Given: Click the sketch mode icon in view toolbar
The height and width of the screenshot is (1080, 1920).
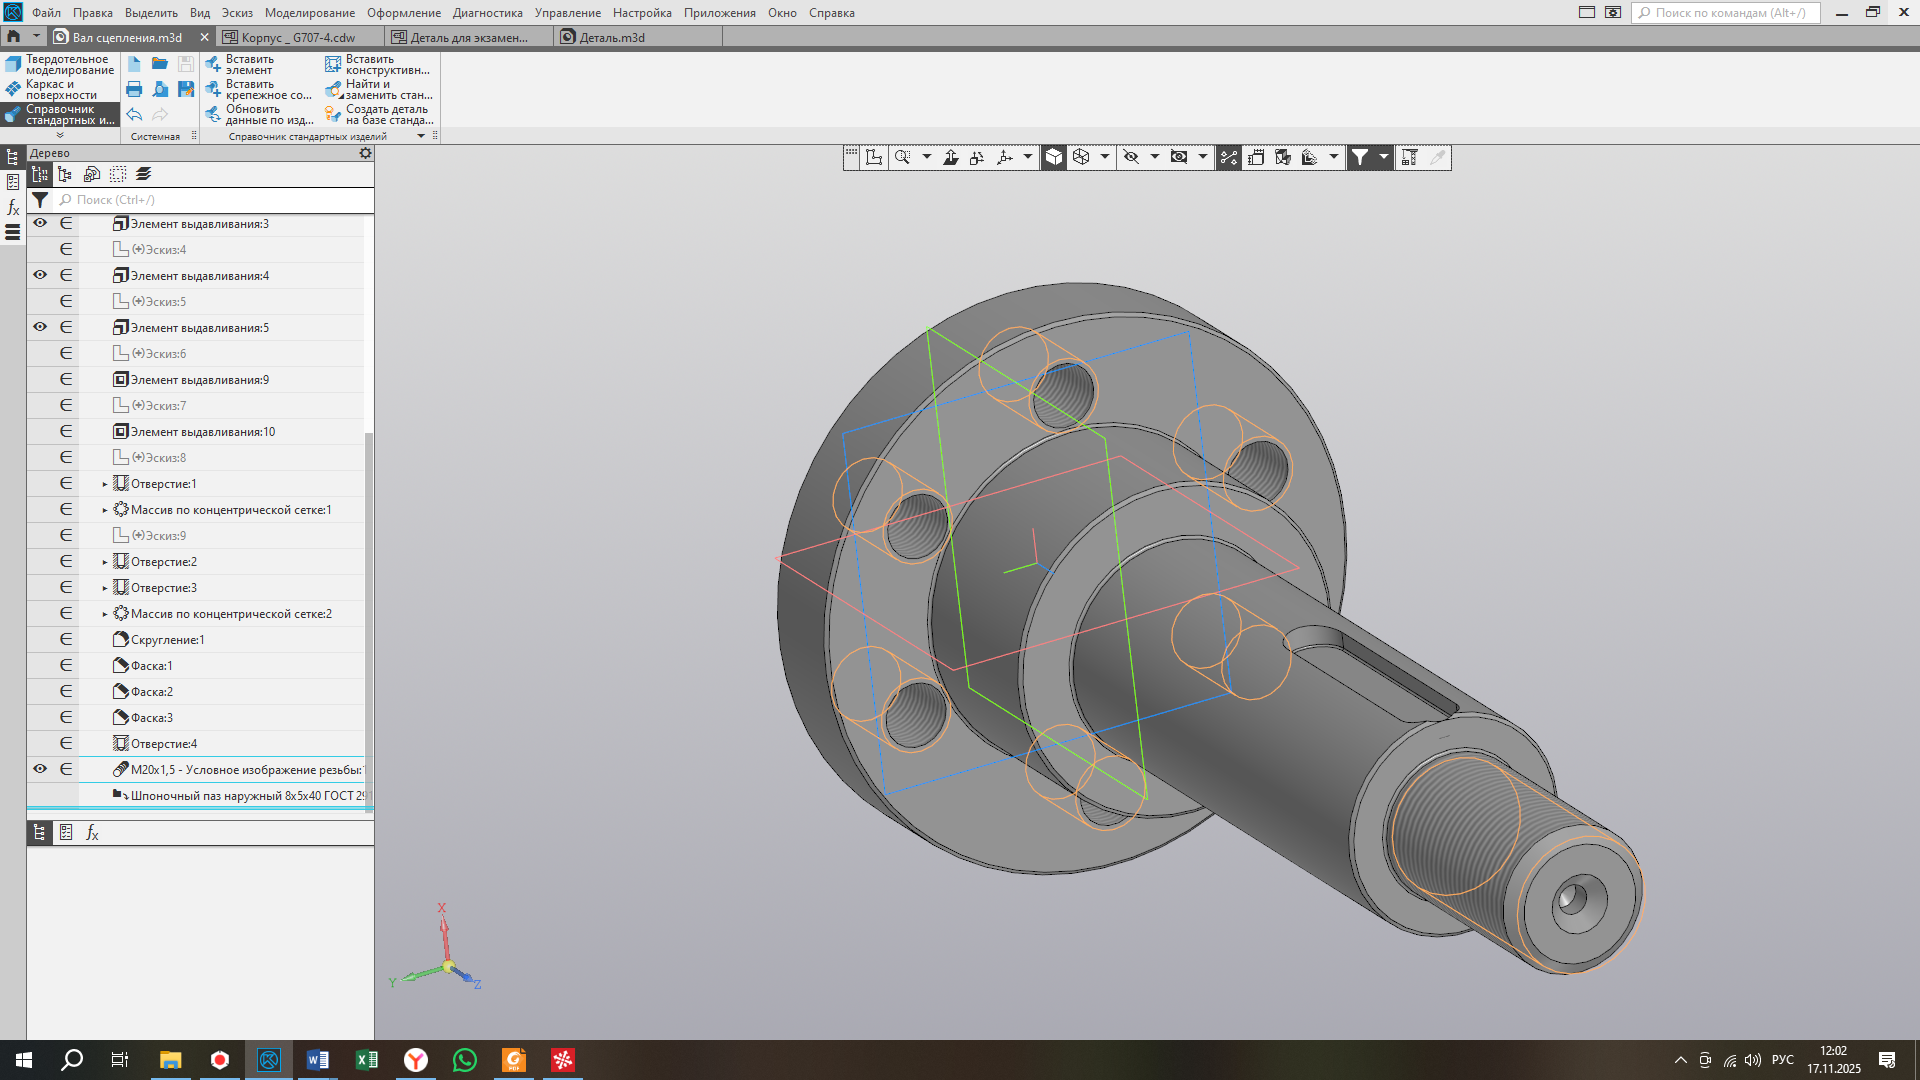Looking at the screenshot, I should point(874,157).
